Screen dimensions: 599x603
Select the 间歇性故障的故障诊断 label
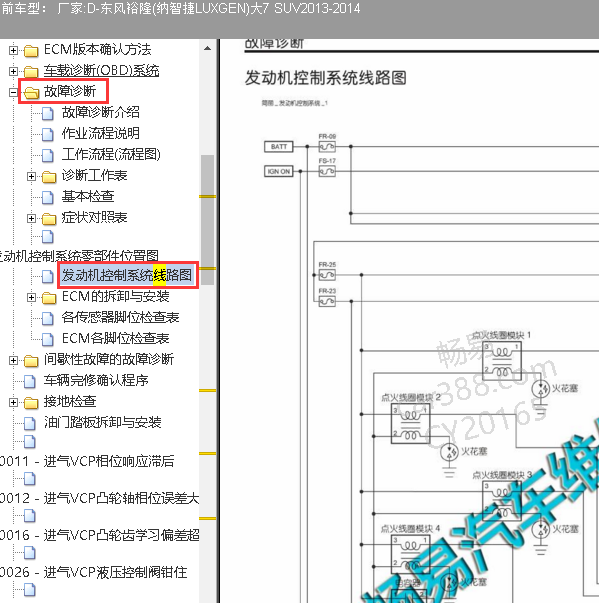point(109,360)
